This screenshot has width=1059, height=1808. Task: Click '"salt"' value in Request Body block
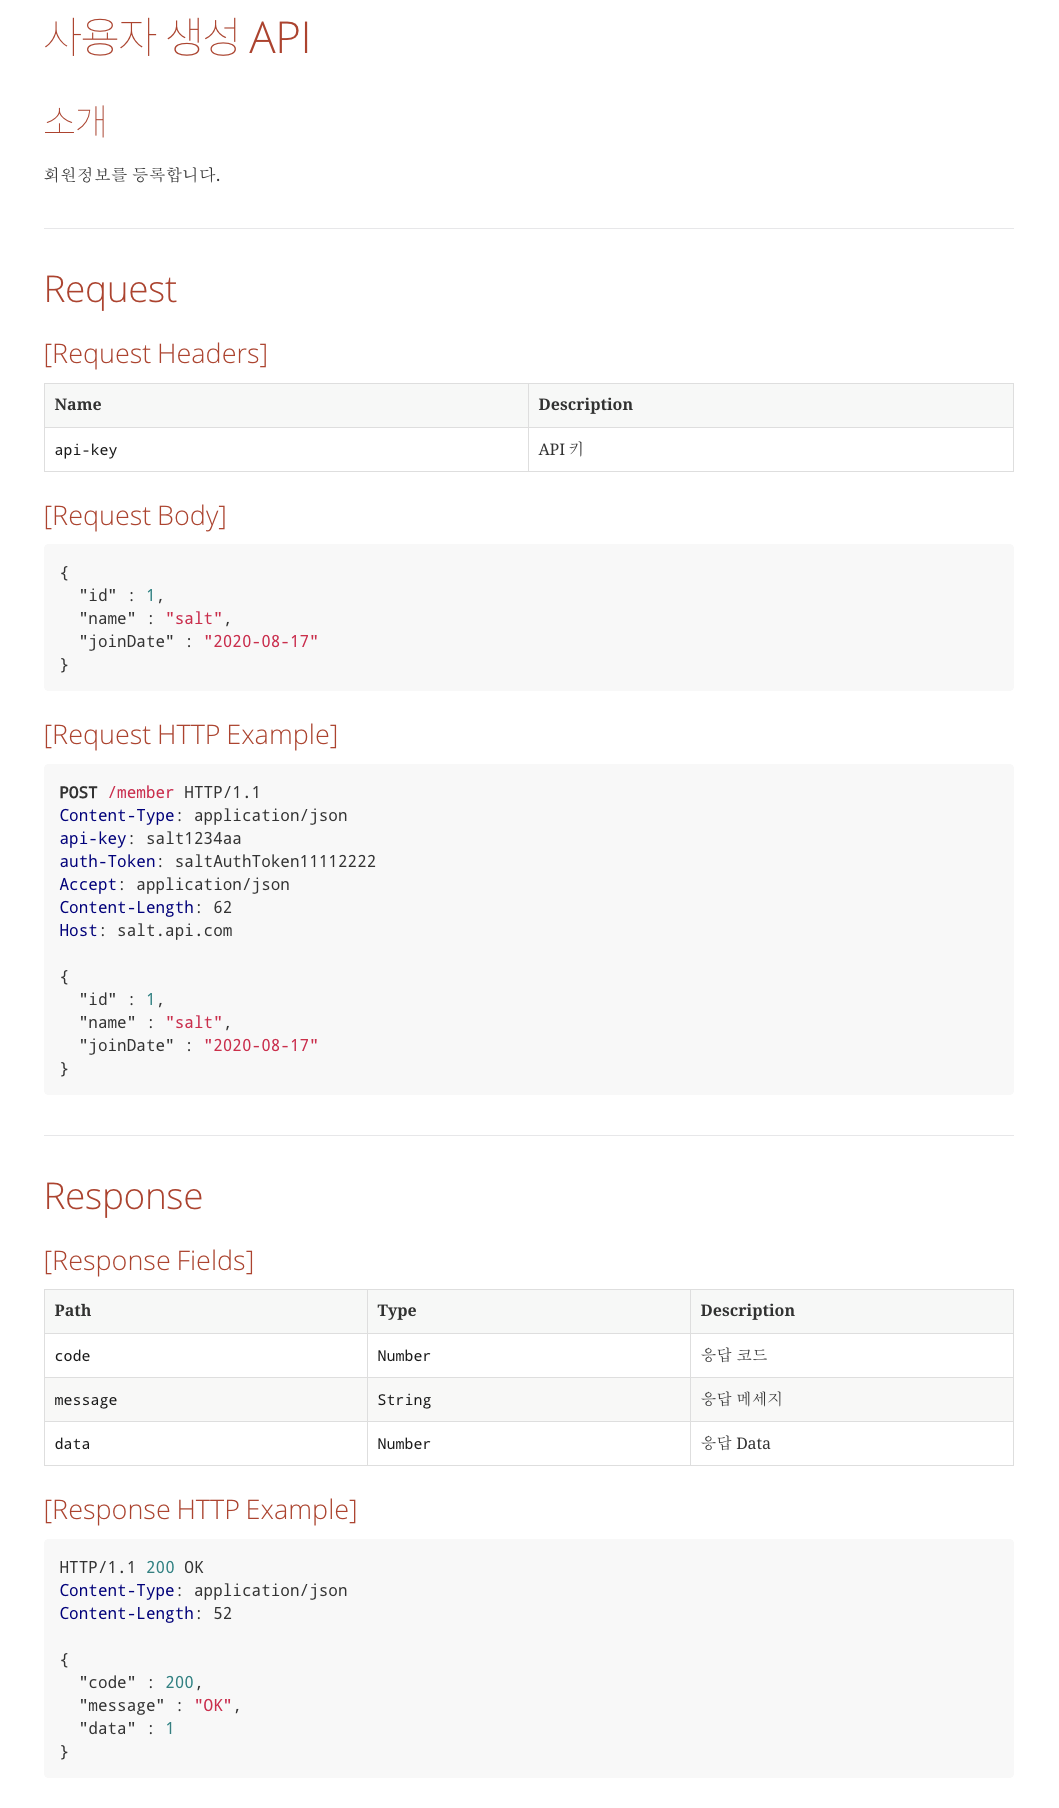point(194,619)
